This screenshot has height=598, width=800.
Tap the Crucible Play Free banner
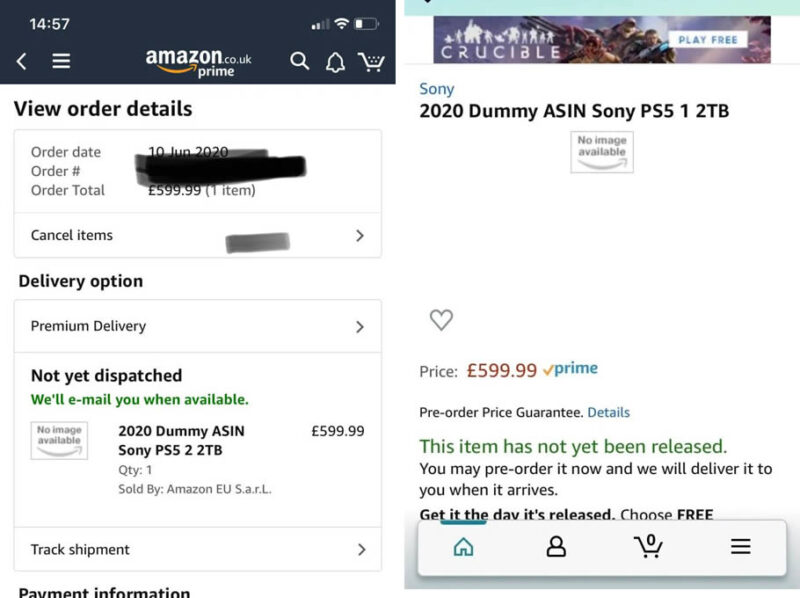[602, 40]
